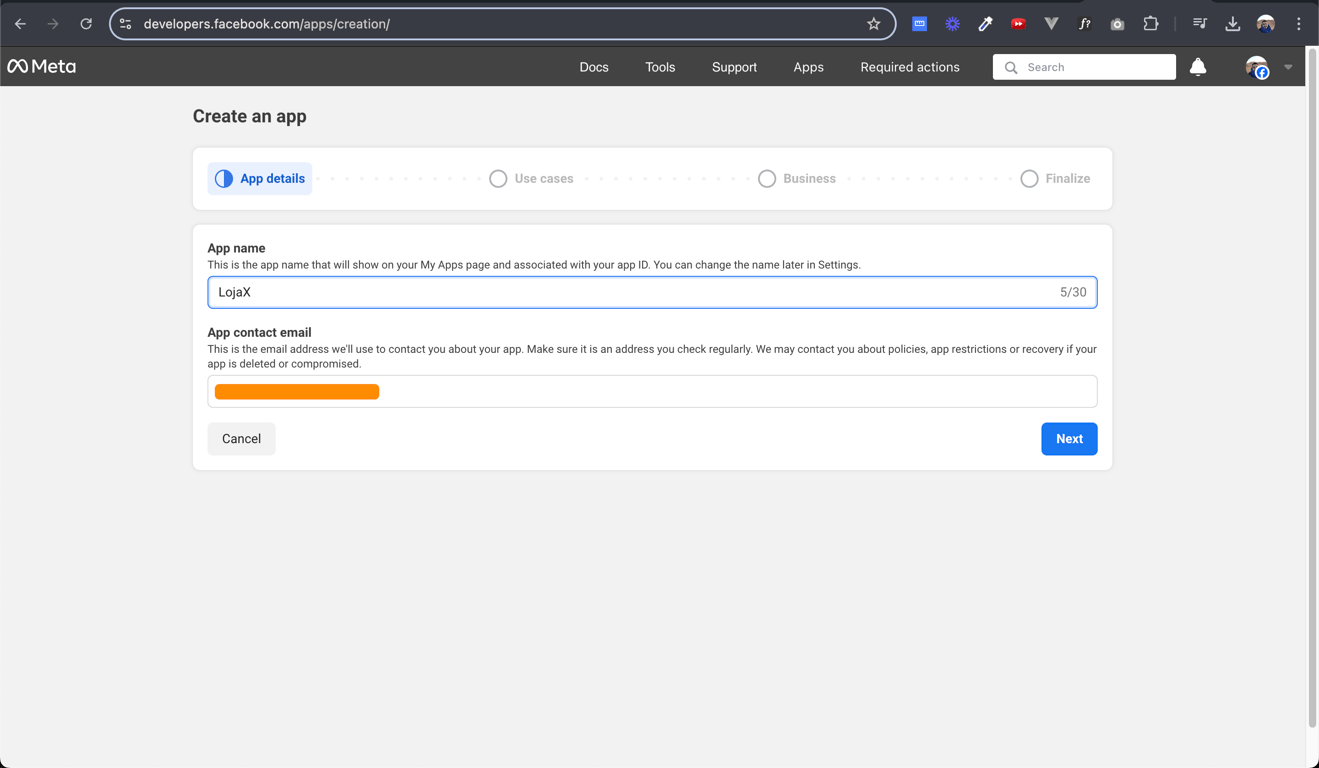The image size is (1319, 768).
Task: Open the Extensions puzzle piece menu
Action: [1150, 24]
